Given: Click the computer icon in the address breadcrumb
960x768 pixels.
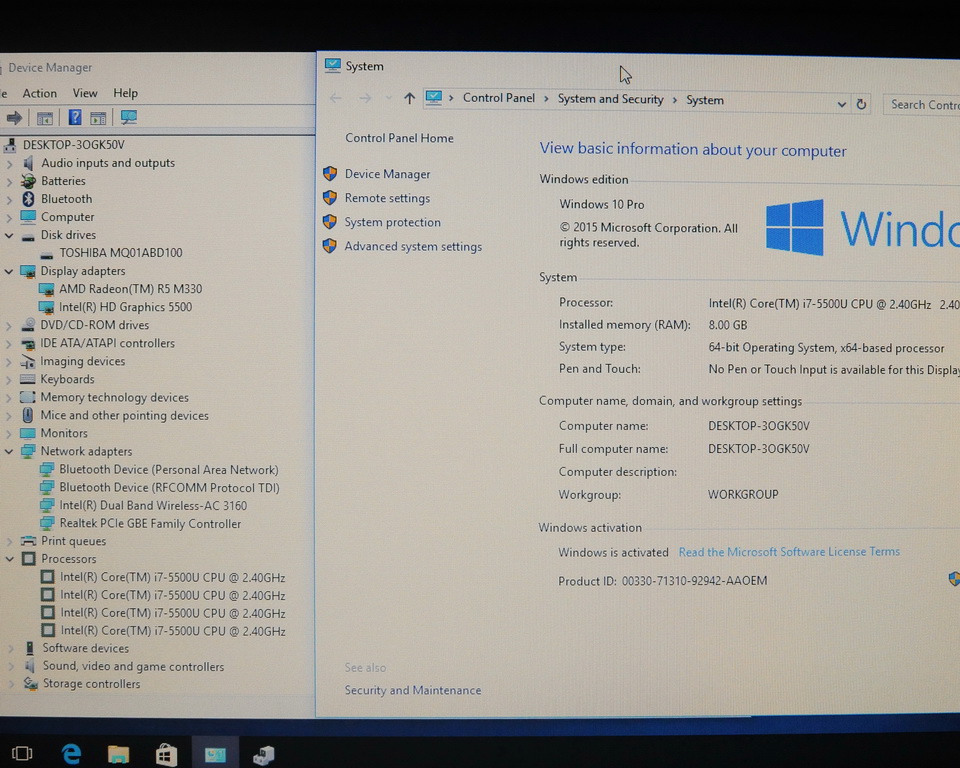Looking at the screenshot, I should click(433, 98).
